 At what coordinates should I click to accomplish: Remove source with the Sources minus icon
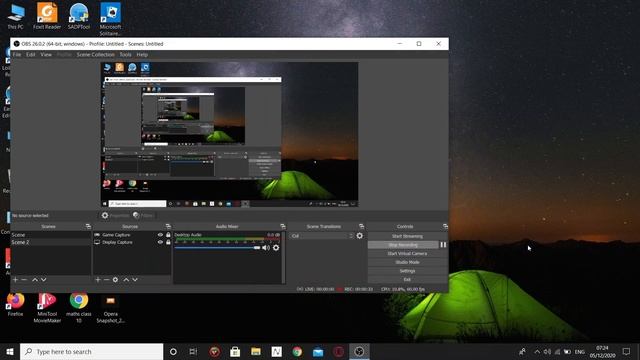pyautogui.click(x=107, y=280)
